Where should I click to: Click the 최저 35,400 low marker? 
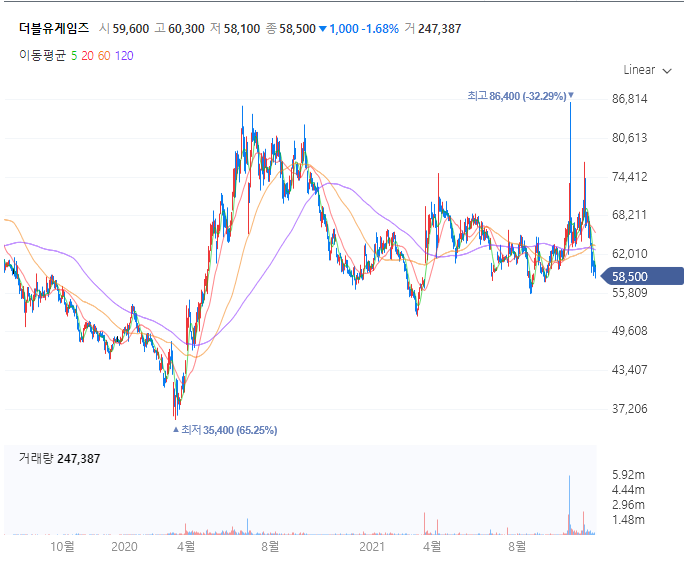[x=225, y=430]
